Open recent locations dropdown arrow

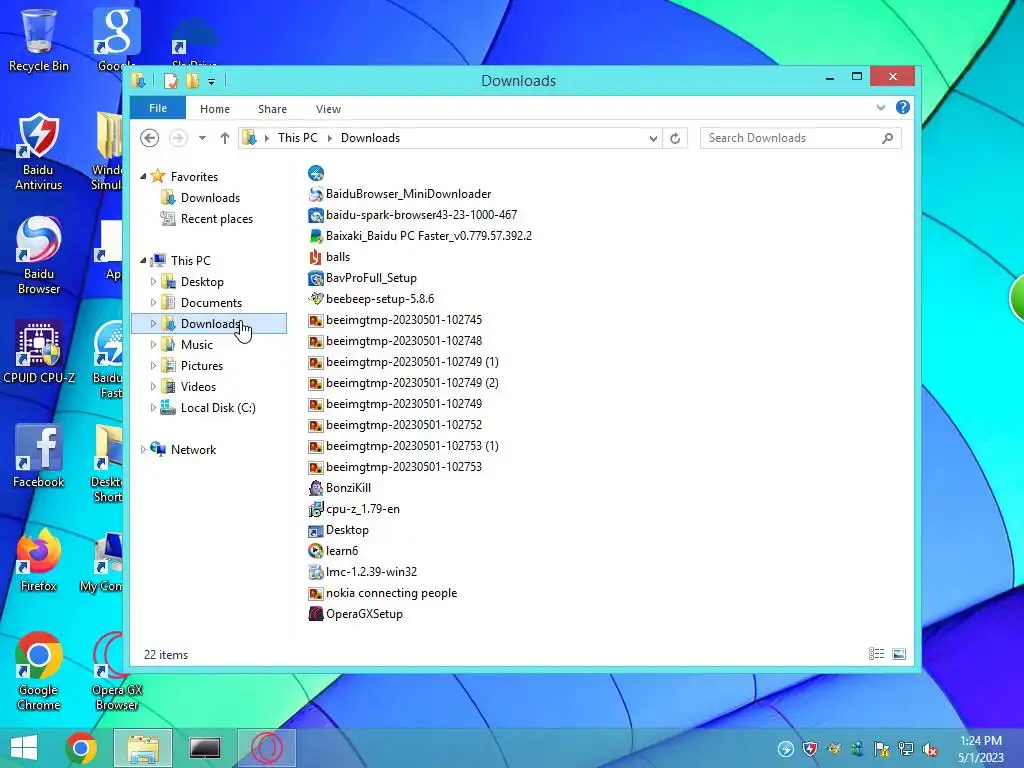coord(202,138)
